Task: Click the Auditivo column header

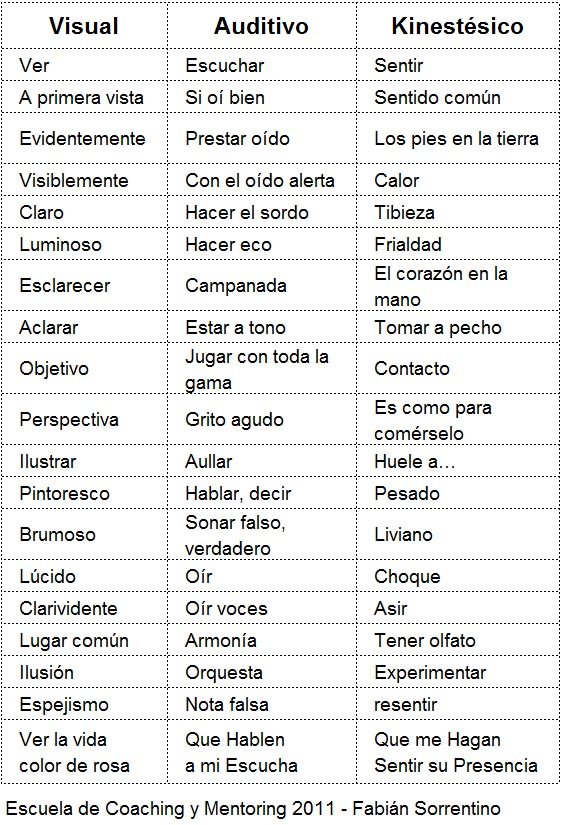Action: coord(261,26)
